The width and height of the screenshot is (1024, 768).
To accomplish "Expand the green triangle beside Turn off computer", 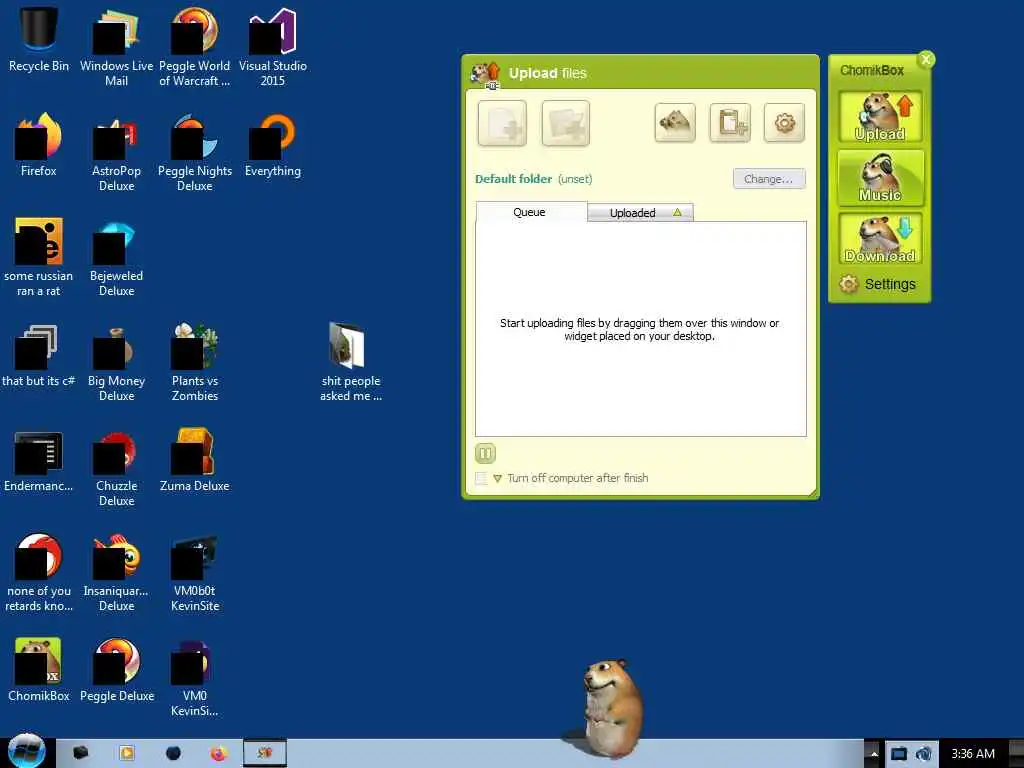I will pyautogui.click(x=498, y=478).
